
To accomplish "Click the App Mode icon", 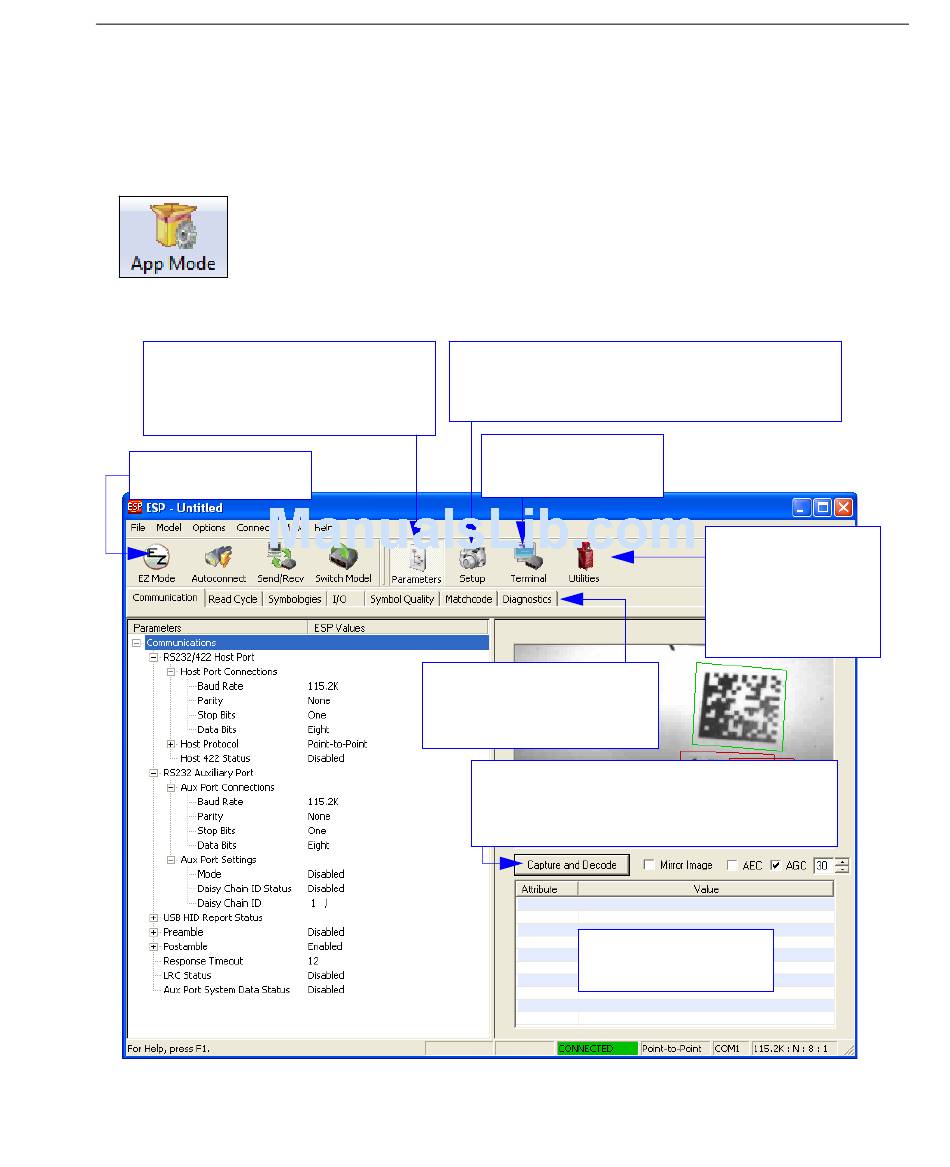I will click(x=173, y=237).
